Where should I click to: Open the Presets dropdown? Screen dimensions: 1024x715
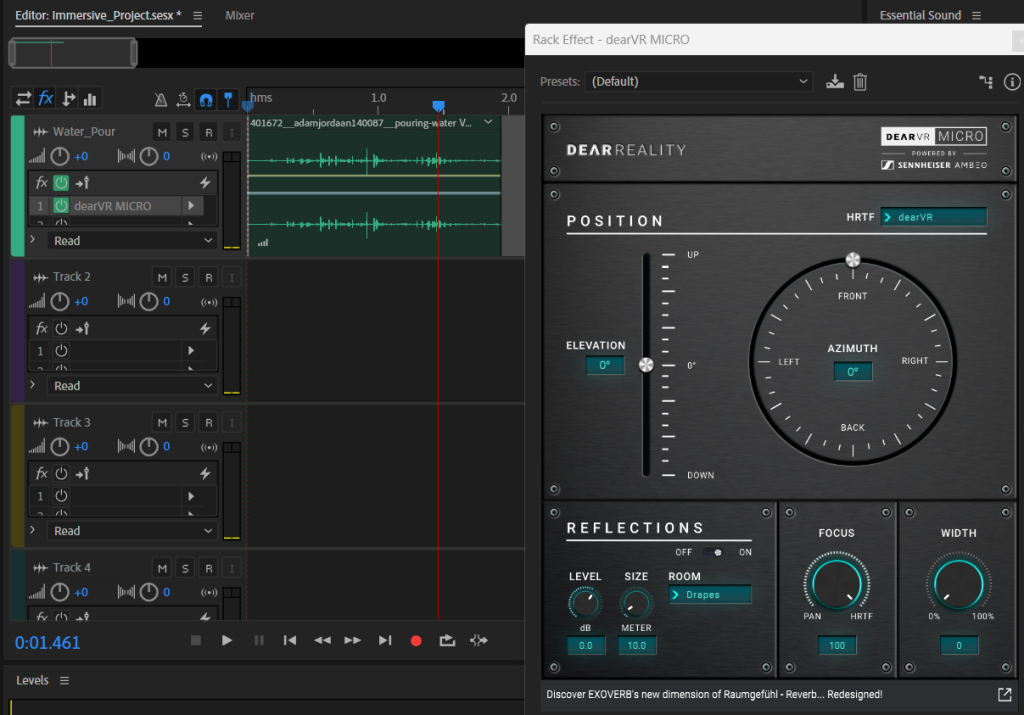(x=699, y=82)
